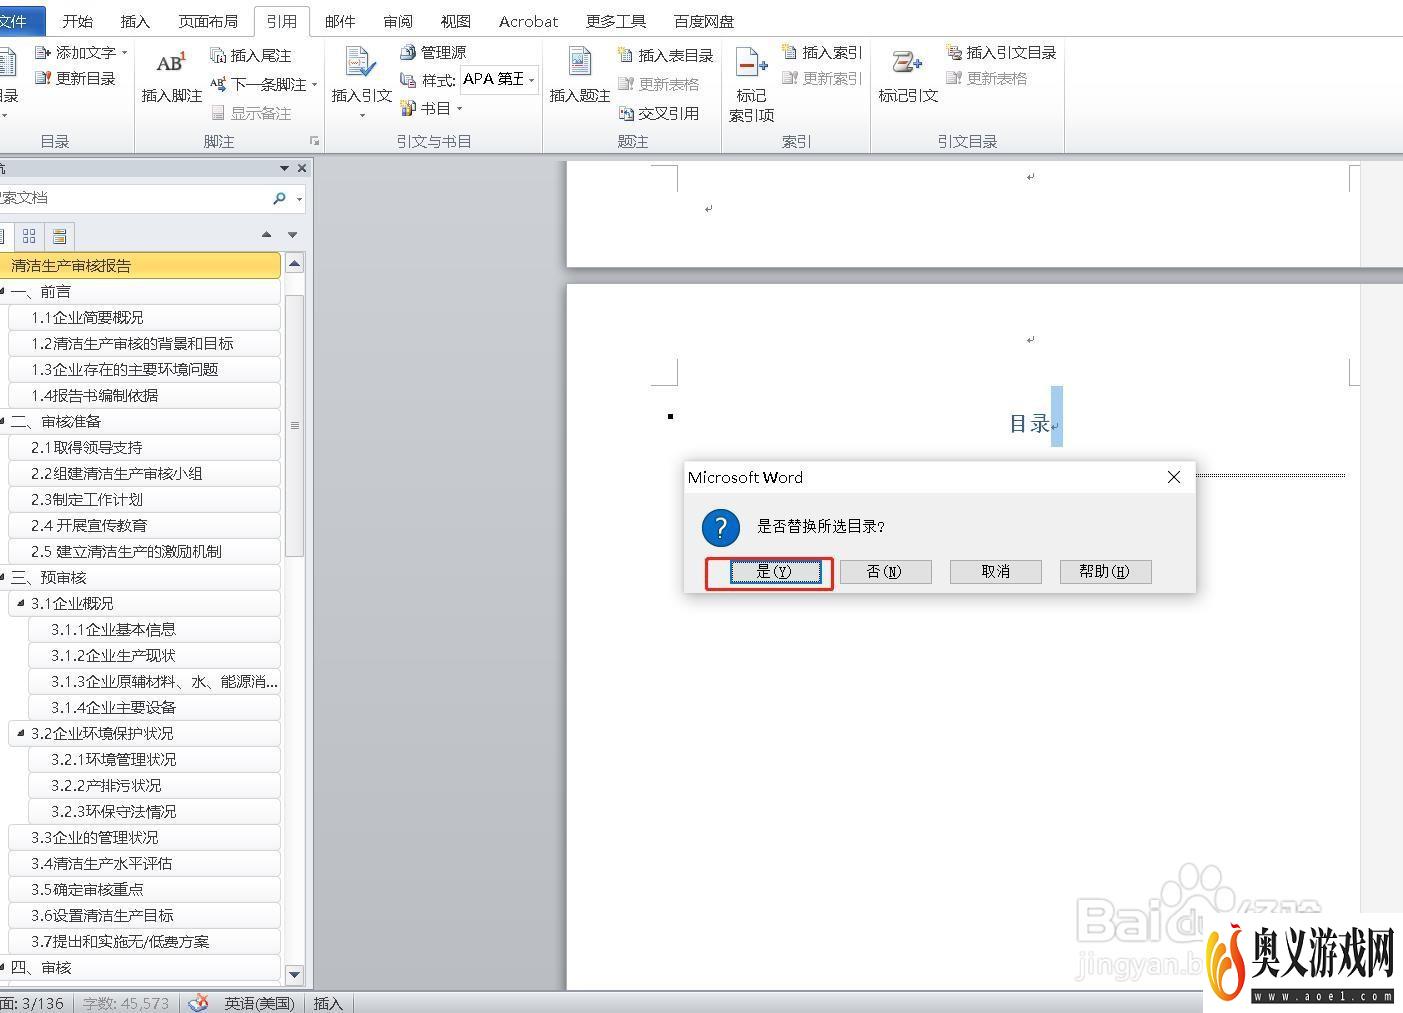This screenshot has height=1013, width=1403.
Task: Open the Acrobat tab
Action: pos(528,20)
